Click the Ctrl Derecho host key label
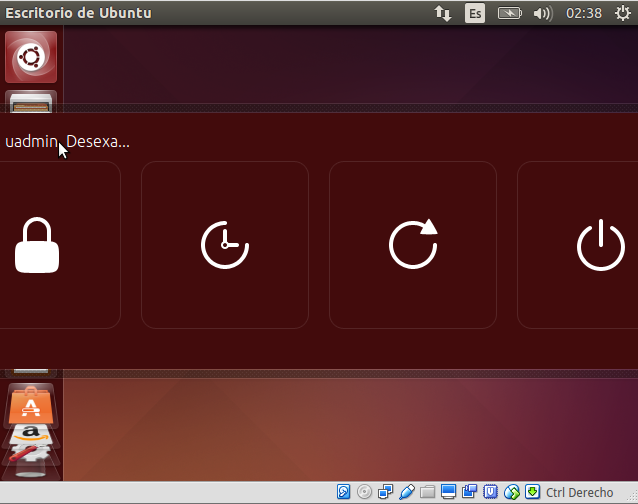The width and height of the screenshot is (638, 504). [579, 493]
